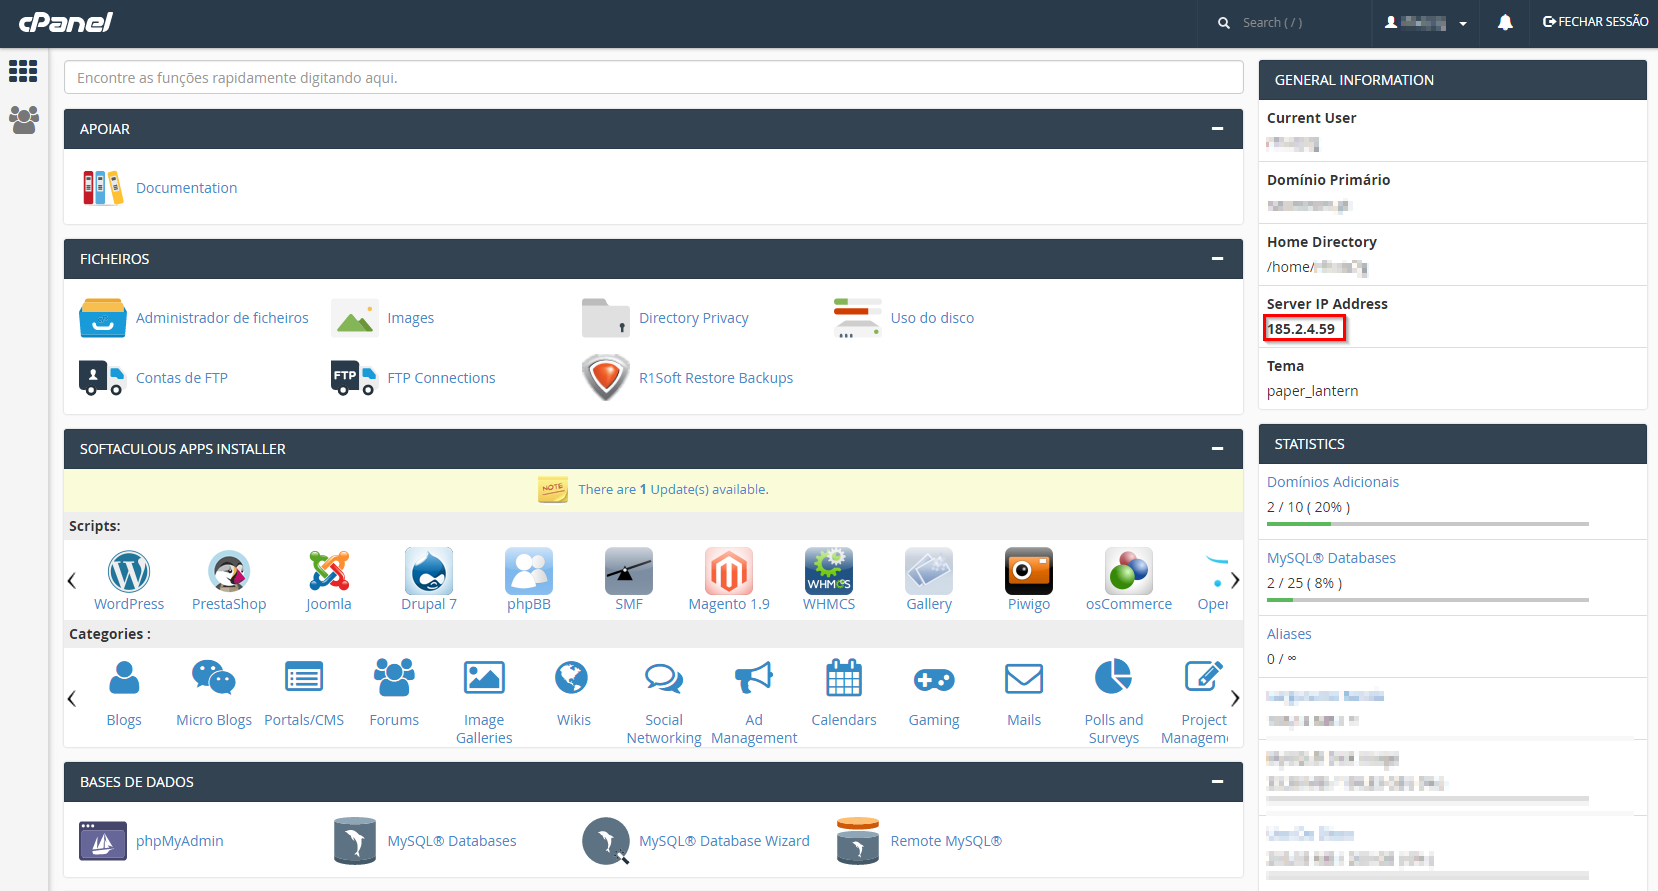Launch the Gallery installer icon

(929, 572)
